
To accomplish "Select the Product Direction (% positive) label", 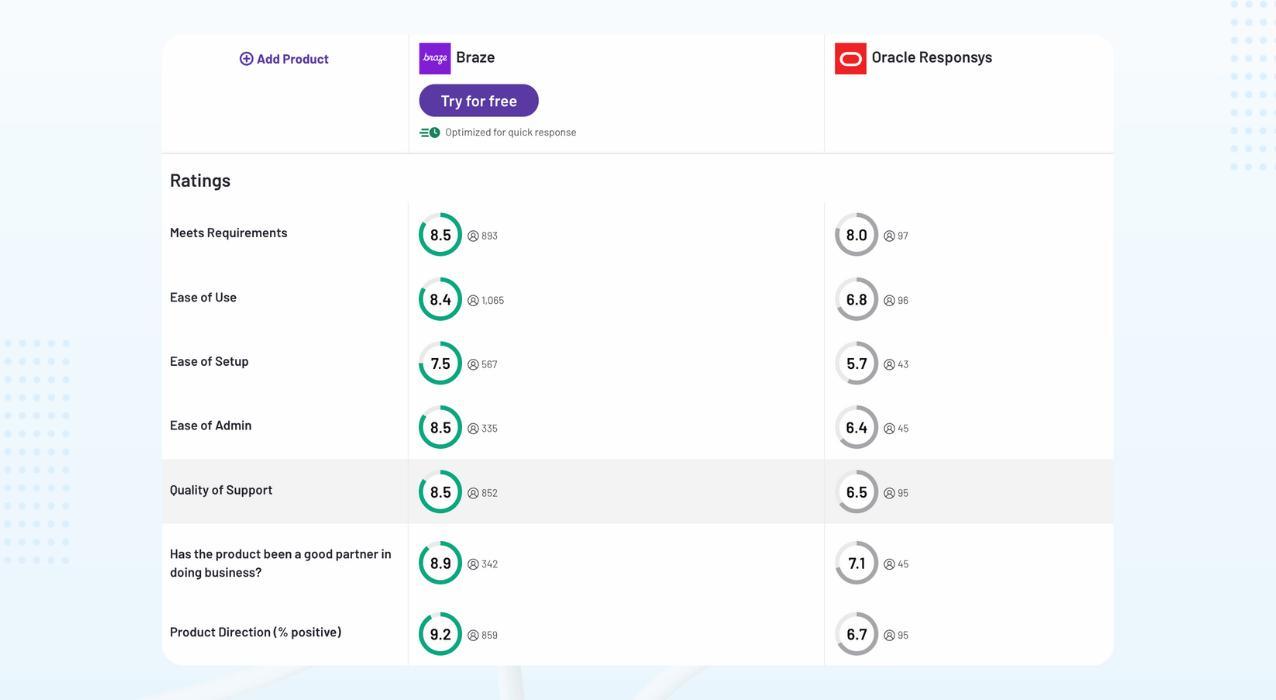I will point(255,632).
